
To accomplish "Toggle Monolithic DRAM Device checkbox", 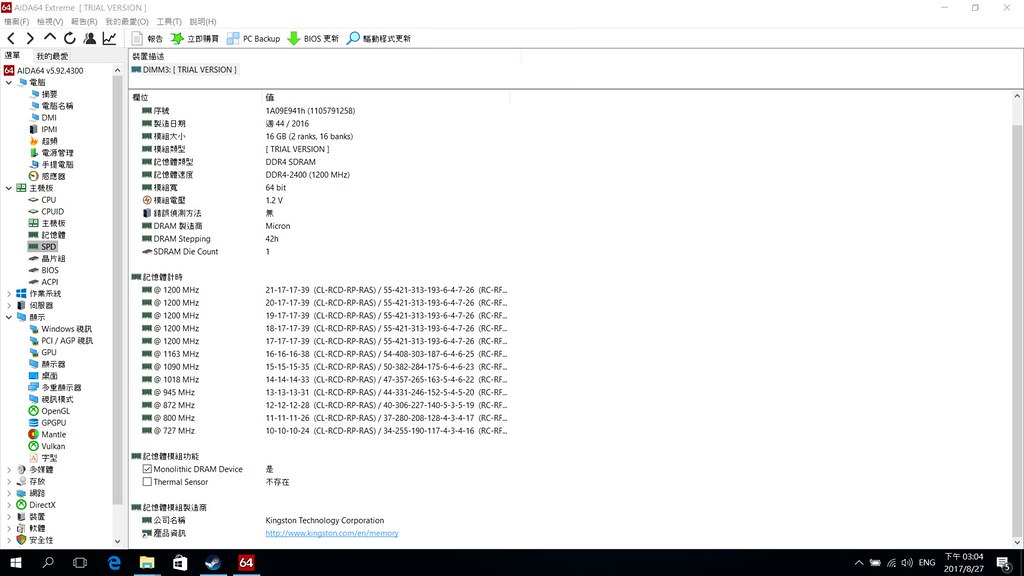I will pyautogui.click(x=147, y=469).
